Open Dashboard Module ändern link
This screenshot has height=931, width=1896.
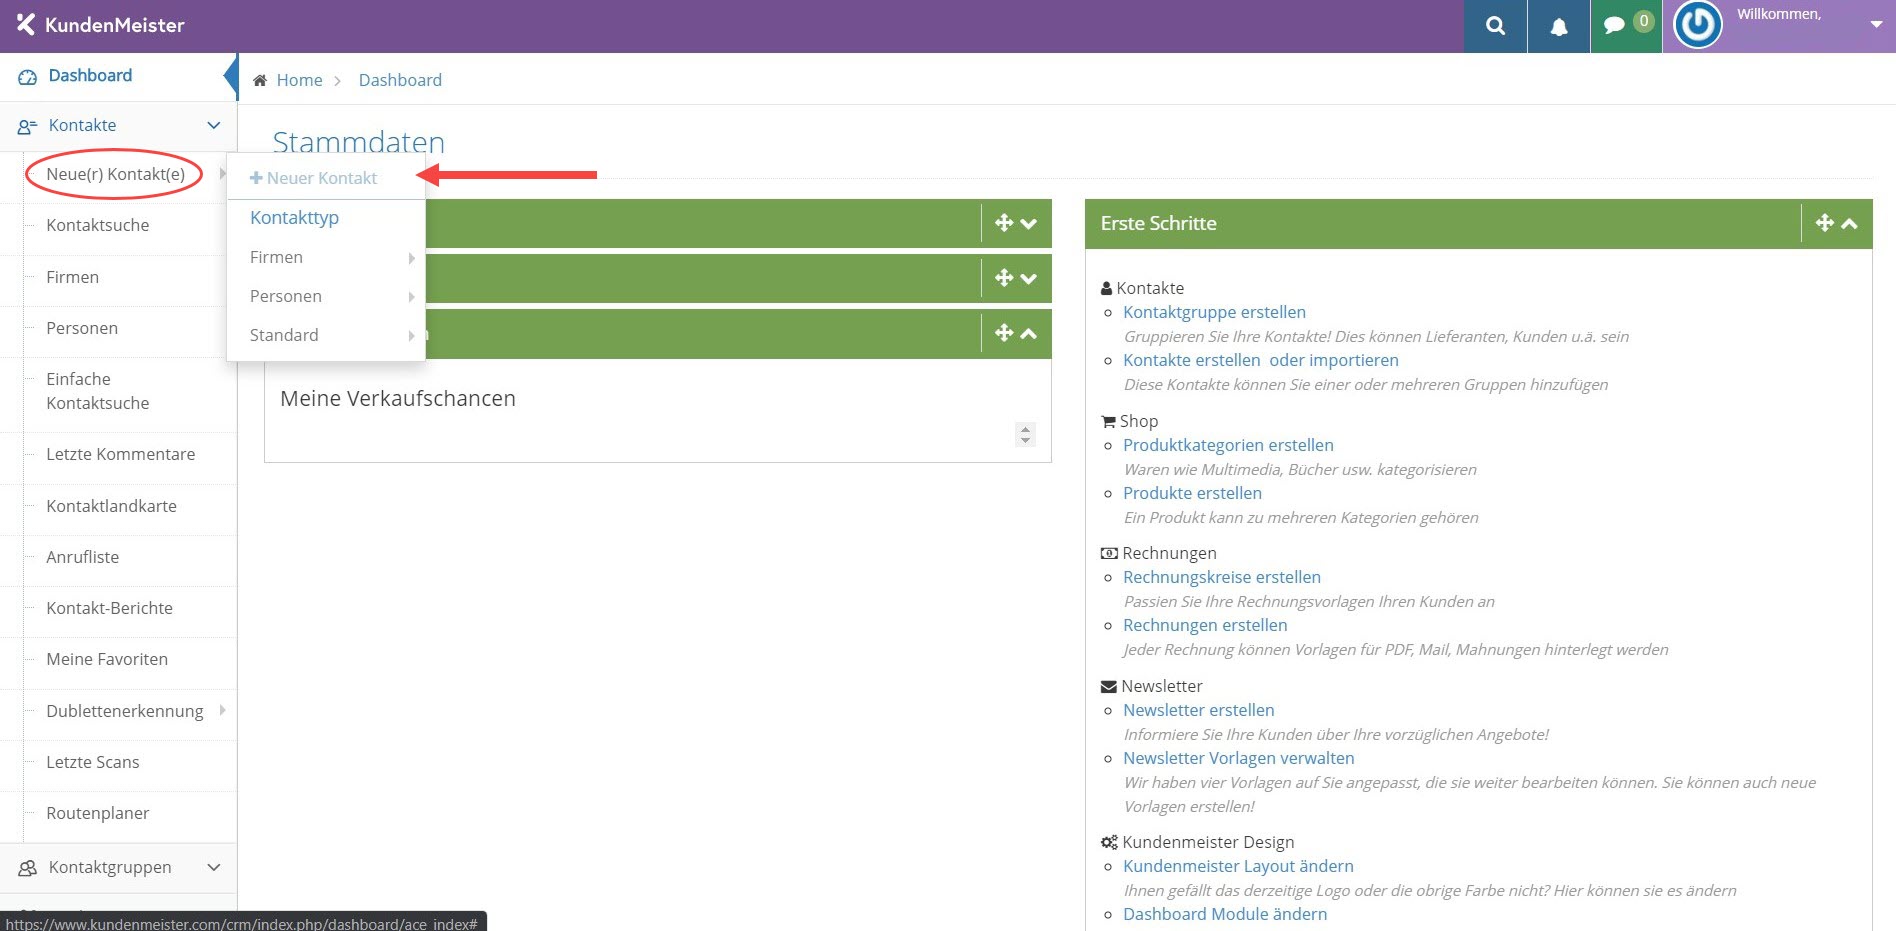coord(1225,914)
